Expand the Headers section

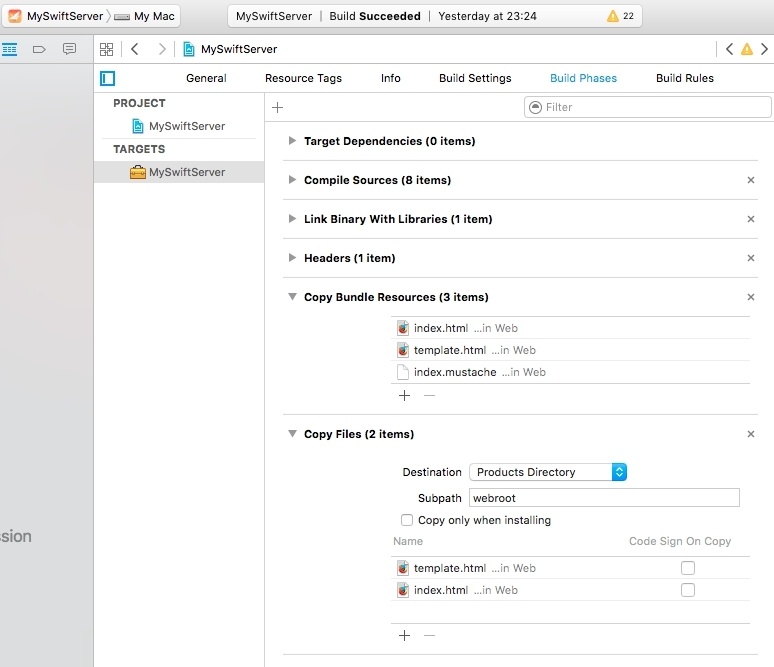(x=292, y=258)
